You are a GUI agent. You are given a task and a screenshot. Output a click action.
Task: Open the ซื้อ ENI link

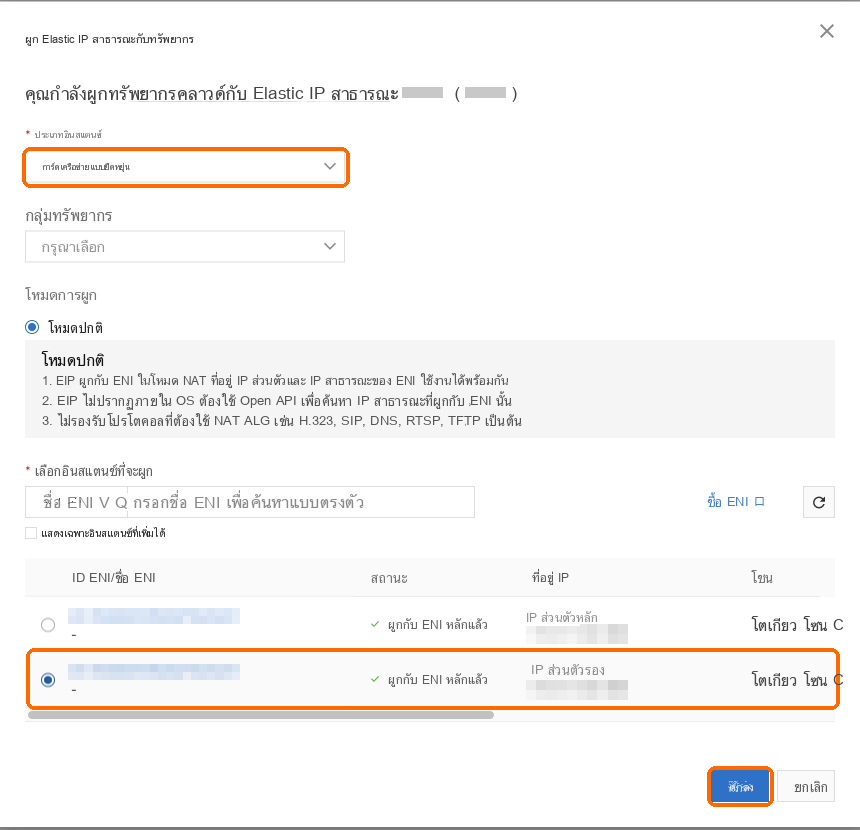click(x=735, y=502)
